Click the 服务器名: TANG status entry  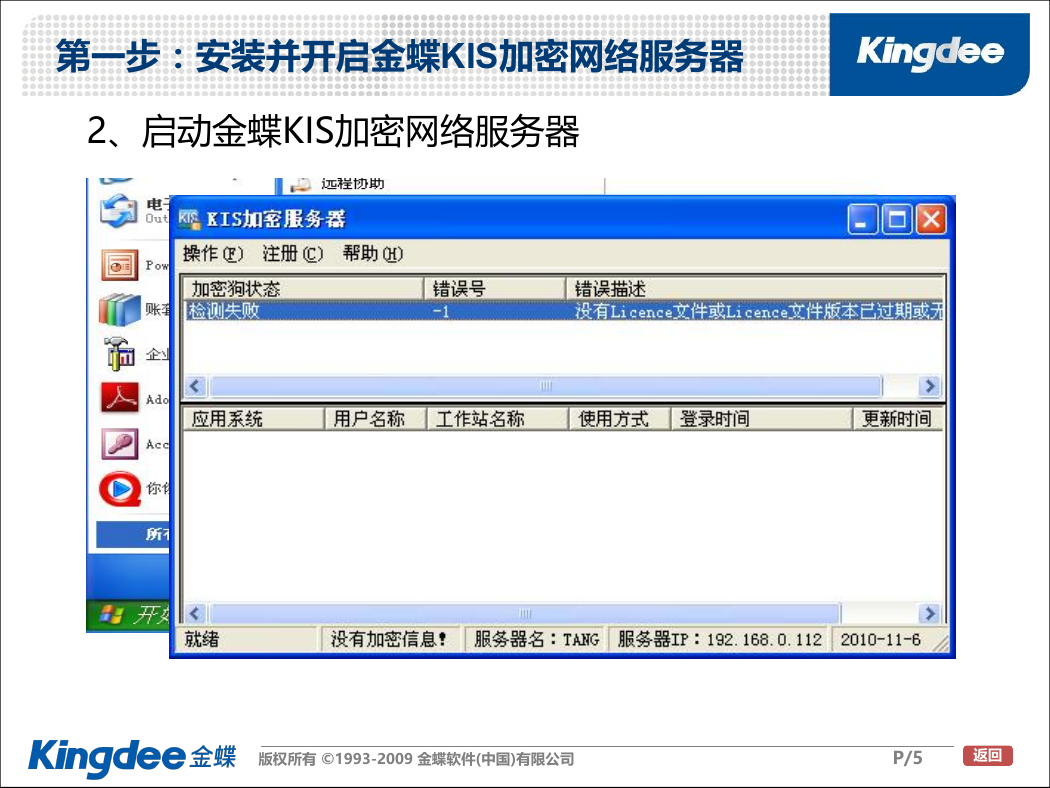point(536,639)
